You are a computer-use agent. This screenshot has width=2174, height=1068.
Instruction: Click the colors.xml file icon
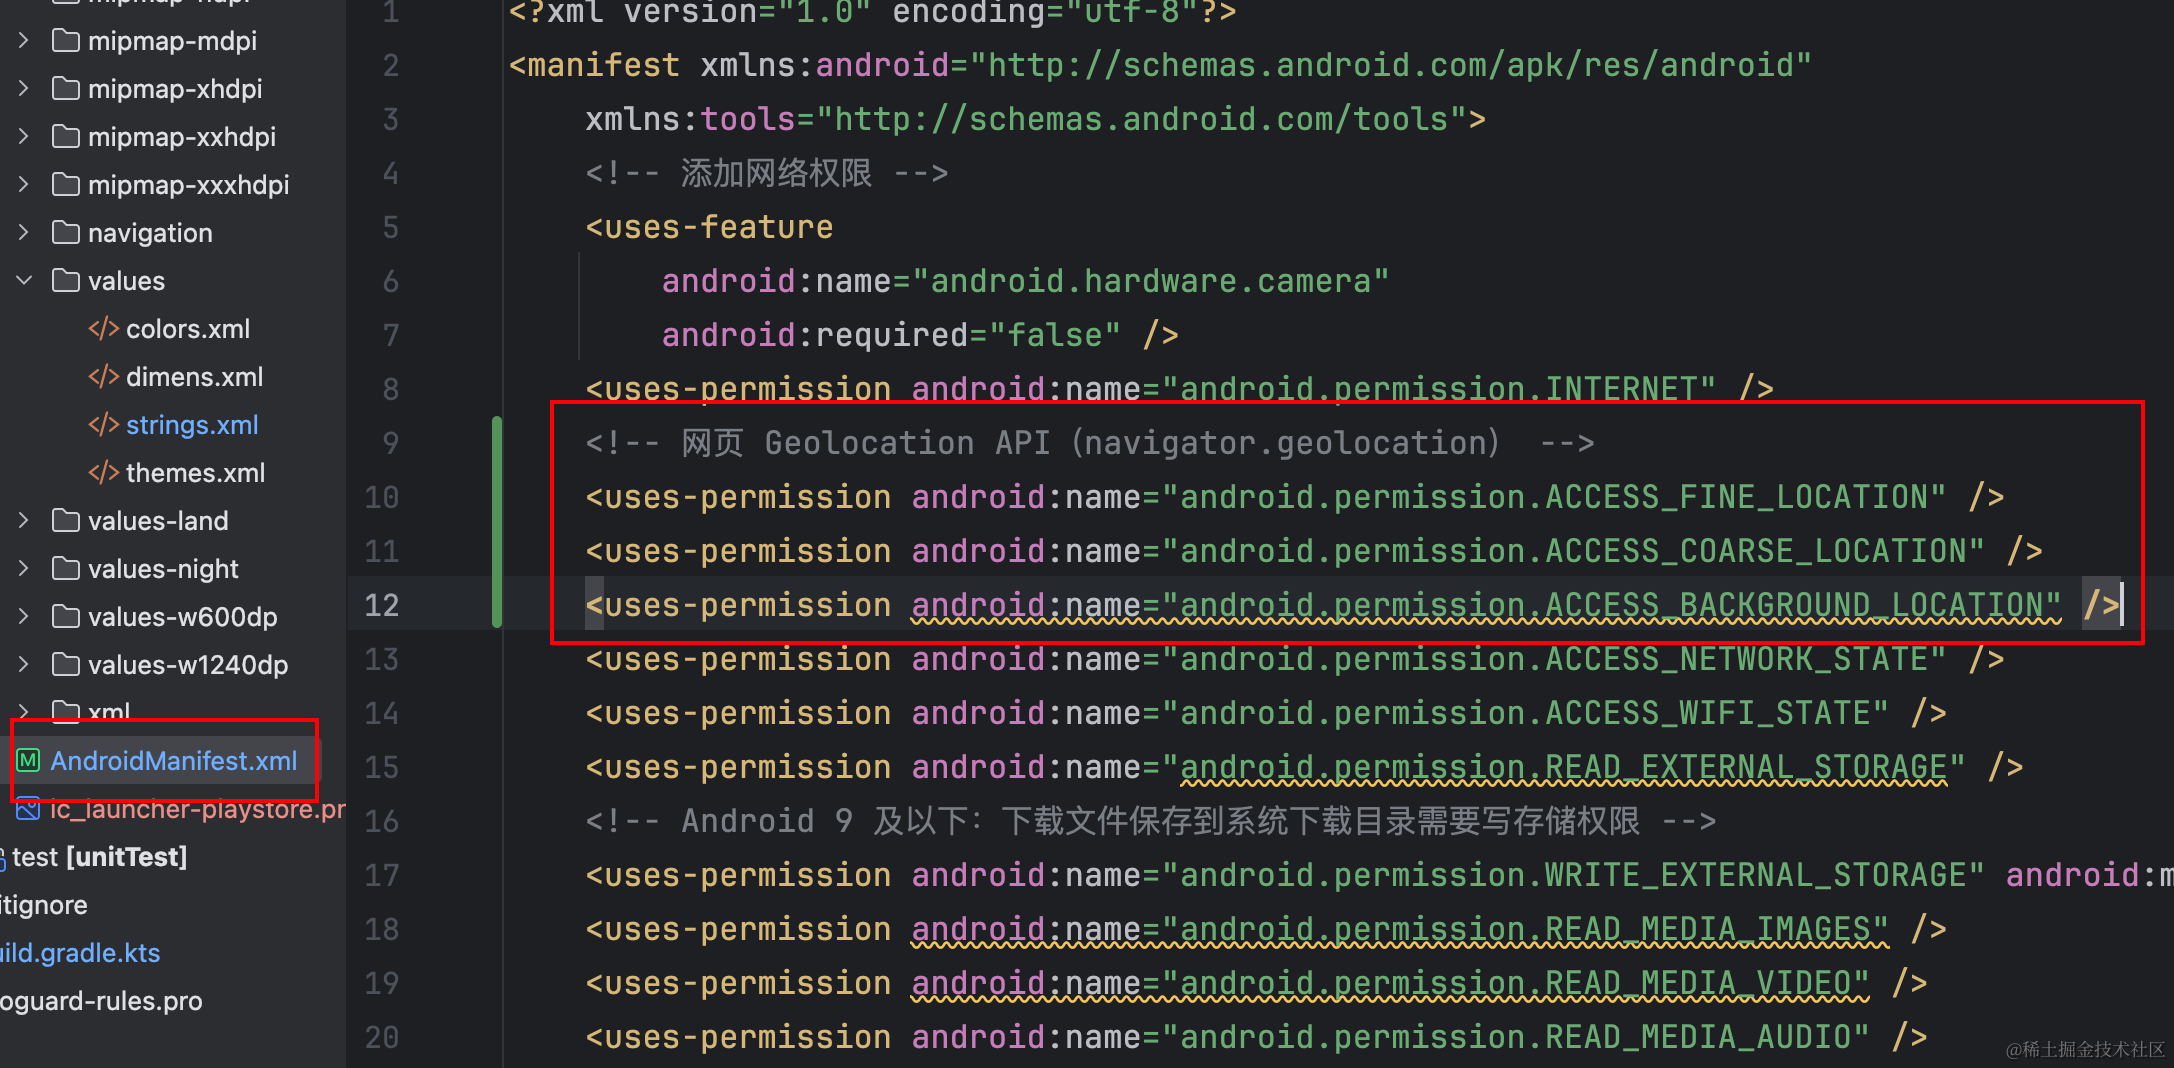click(103, 329)
